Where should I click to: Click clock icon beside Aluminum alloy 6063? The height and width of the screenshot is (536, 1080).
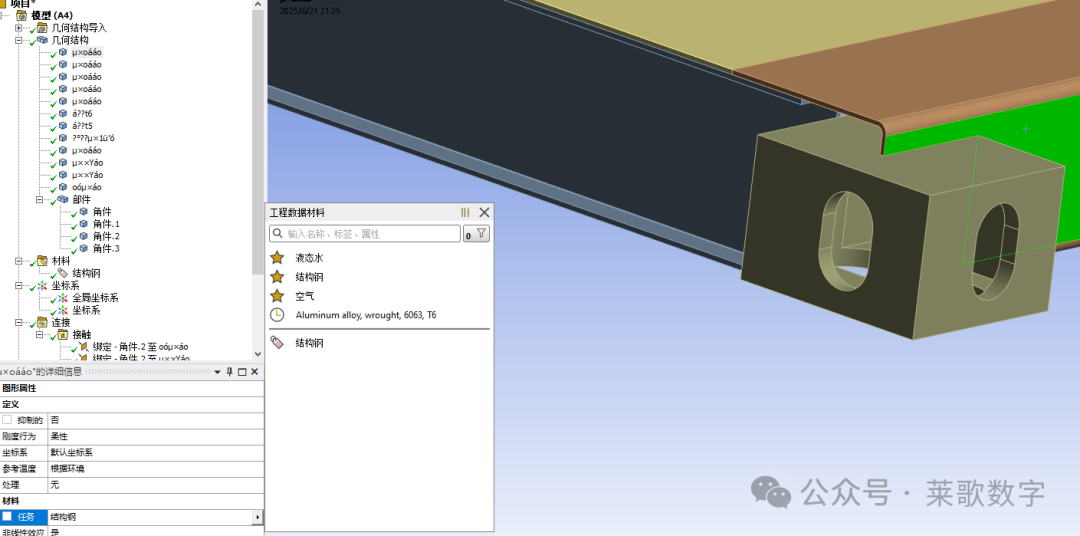click(x=277, y=315)
